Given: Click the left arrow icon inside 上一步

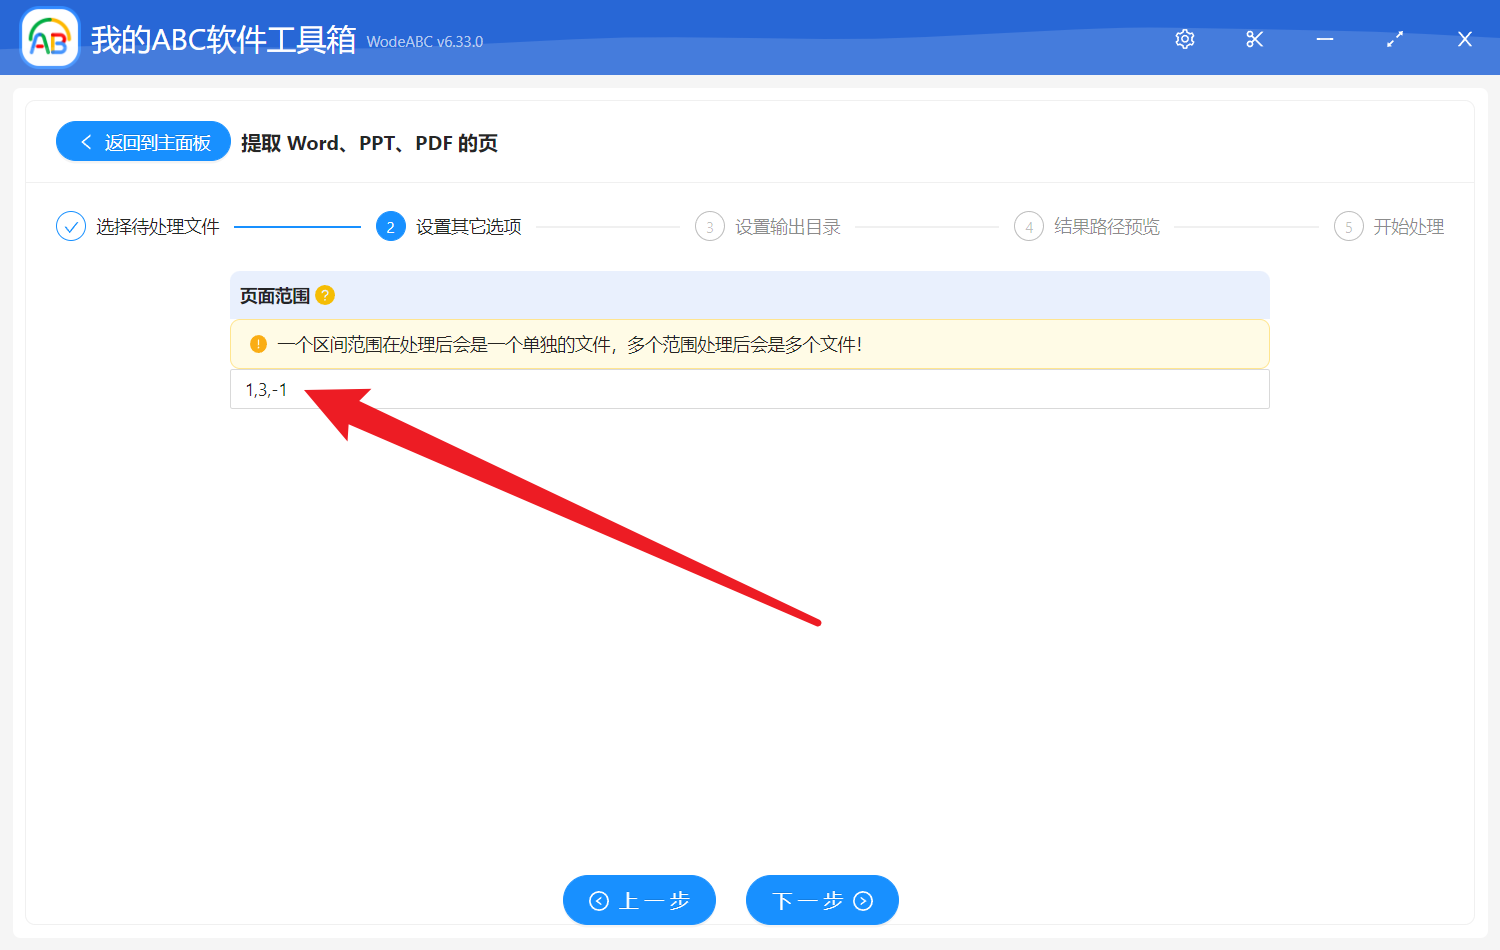Looking at the screenshot, I should [x=599, y=900].
